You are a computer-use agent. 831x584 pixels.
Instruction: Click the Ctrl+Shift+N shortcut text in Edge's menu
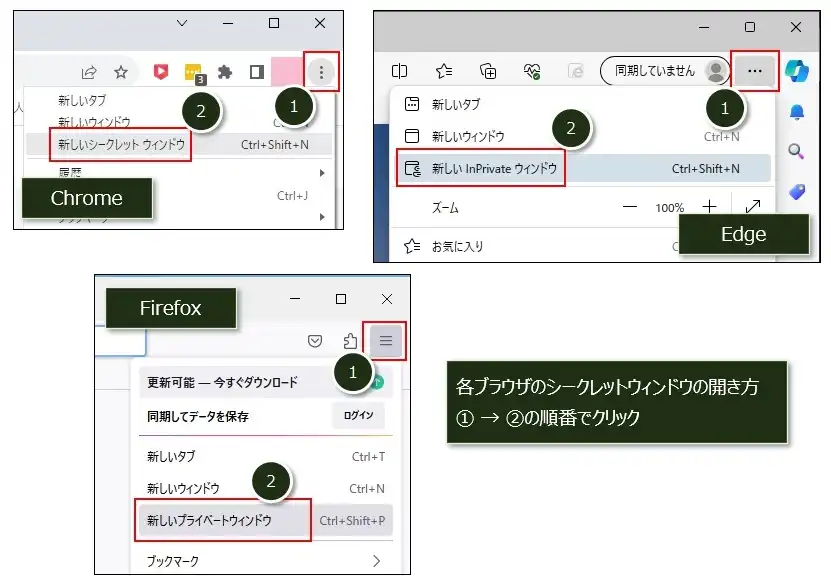[x=705, y=169]
